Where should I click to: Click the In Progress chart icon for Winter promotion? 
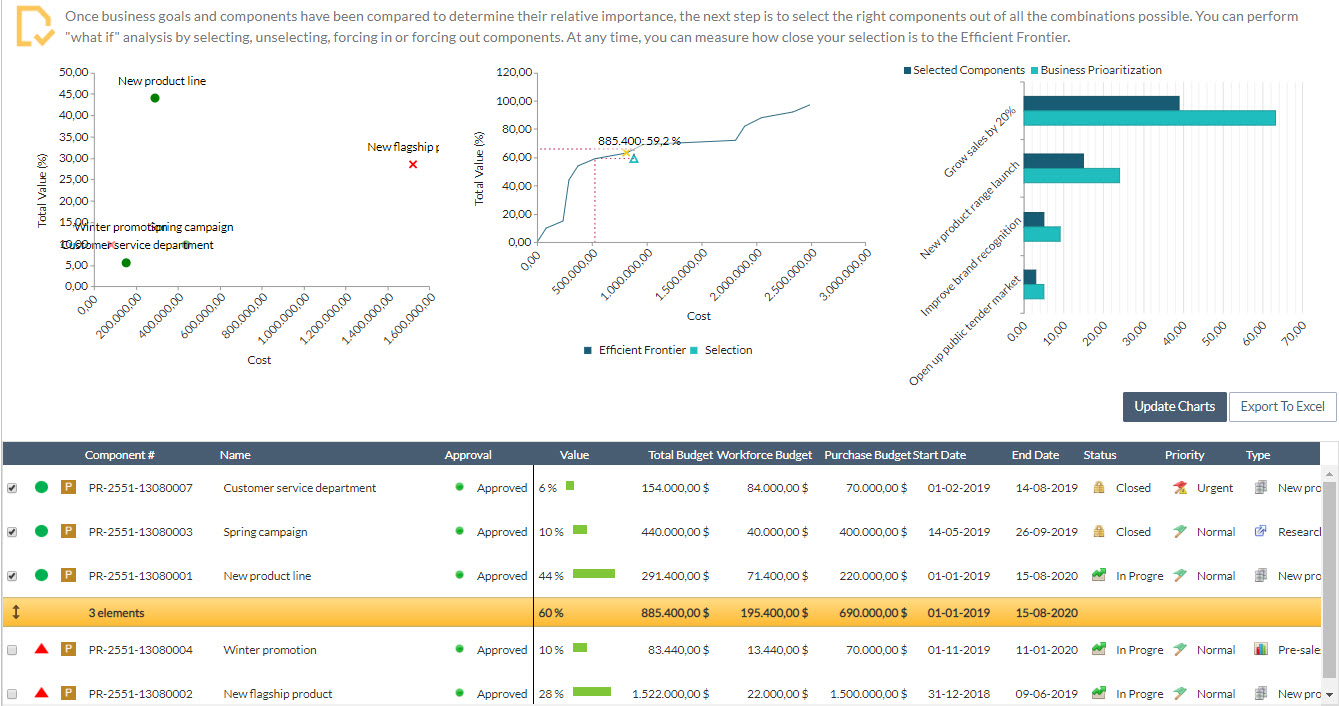(1099, 650)
